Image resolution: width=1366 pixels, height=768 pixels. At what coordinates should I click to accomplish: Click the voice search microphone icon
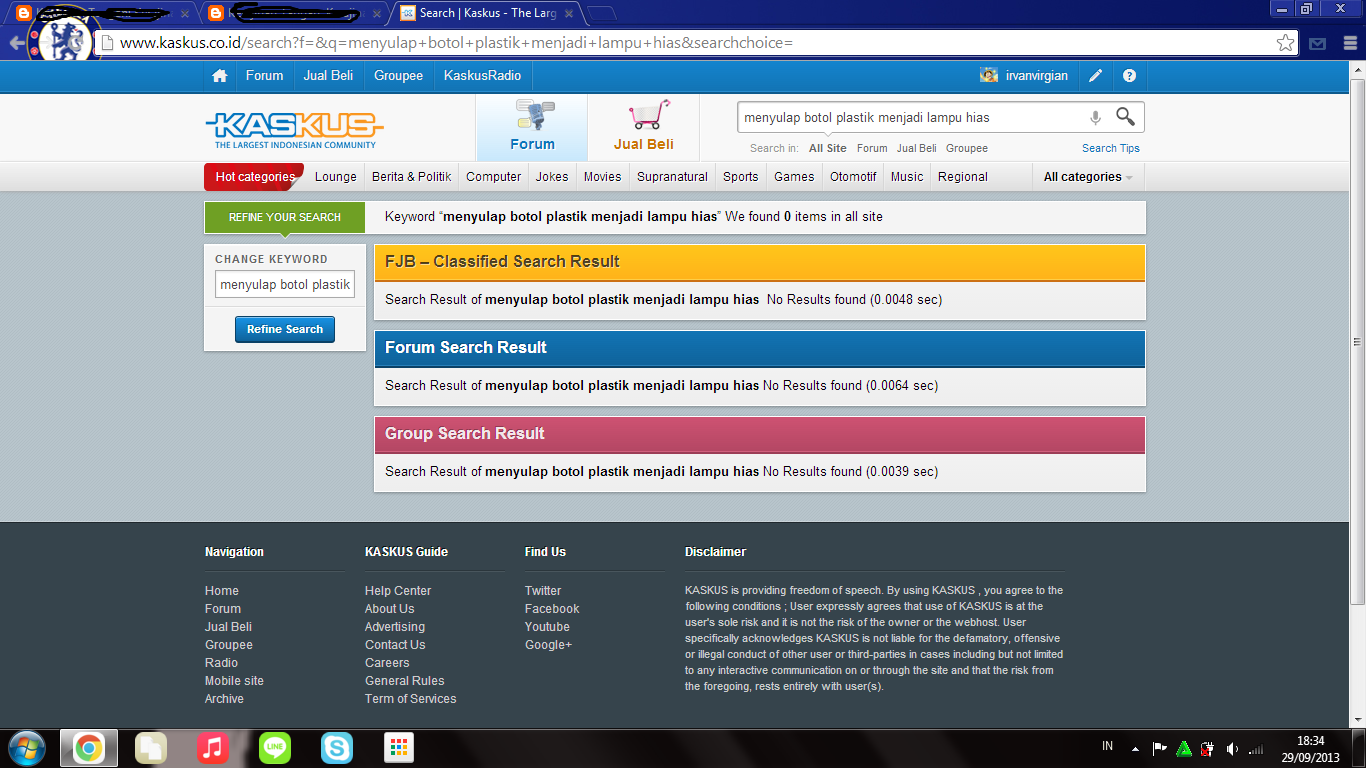coord(1095,117)
